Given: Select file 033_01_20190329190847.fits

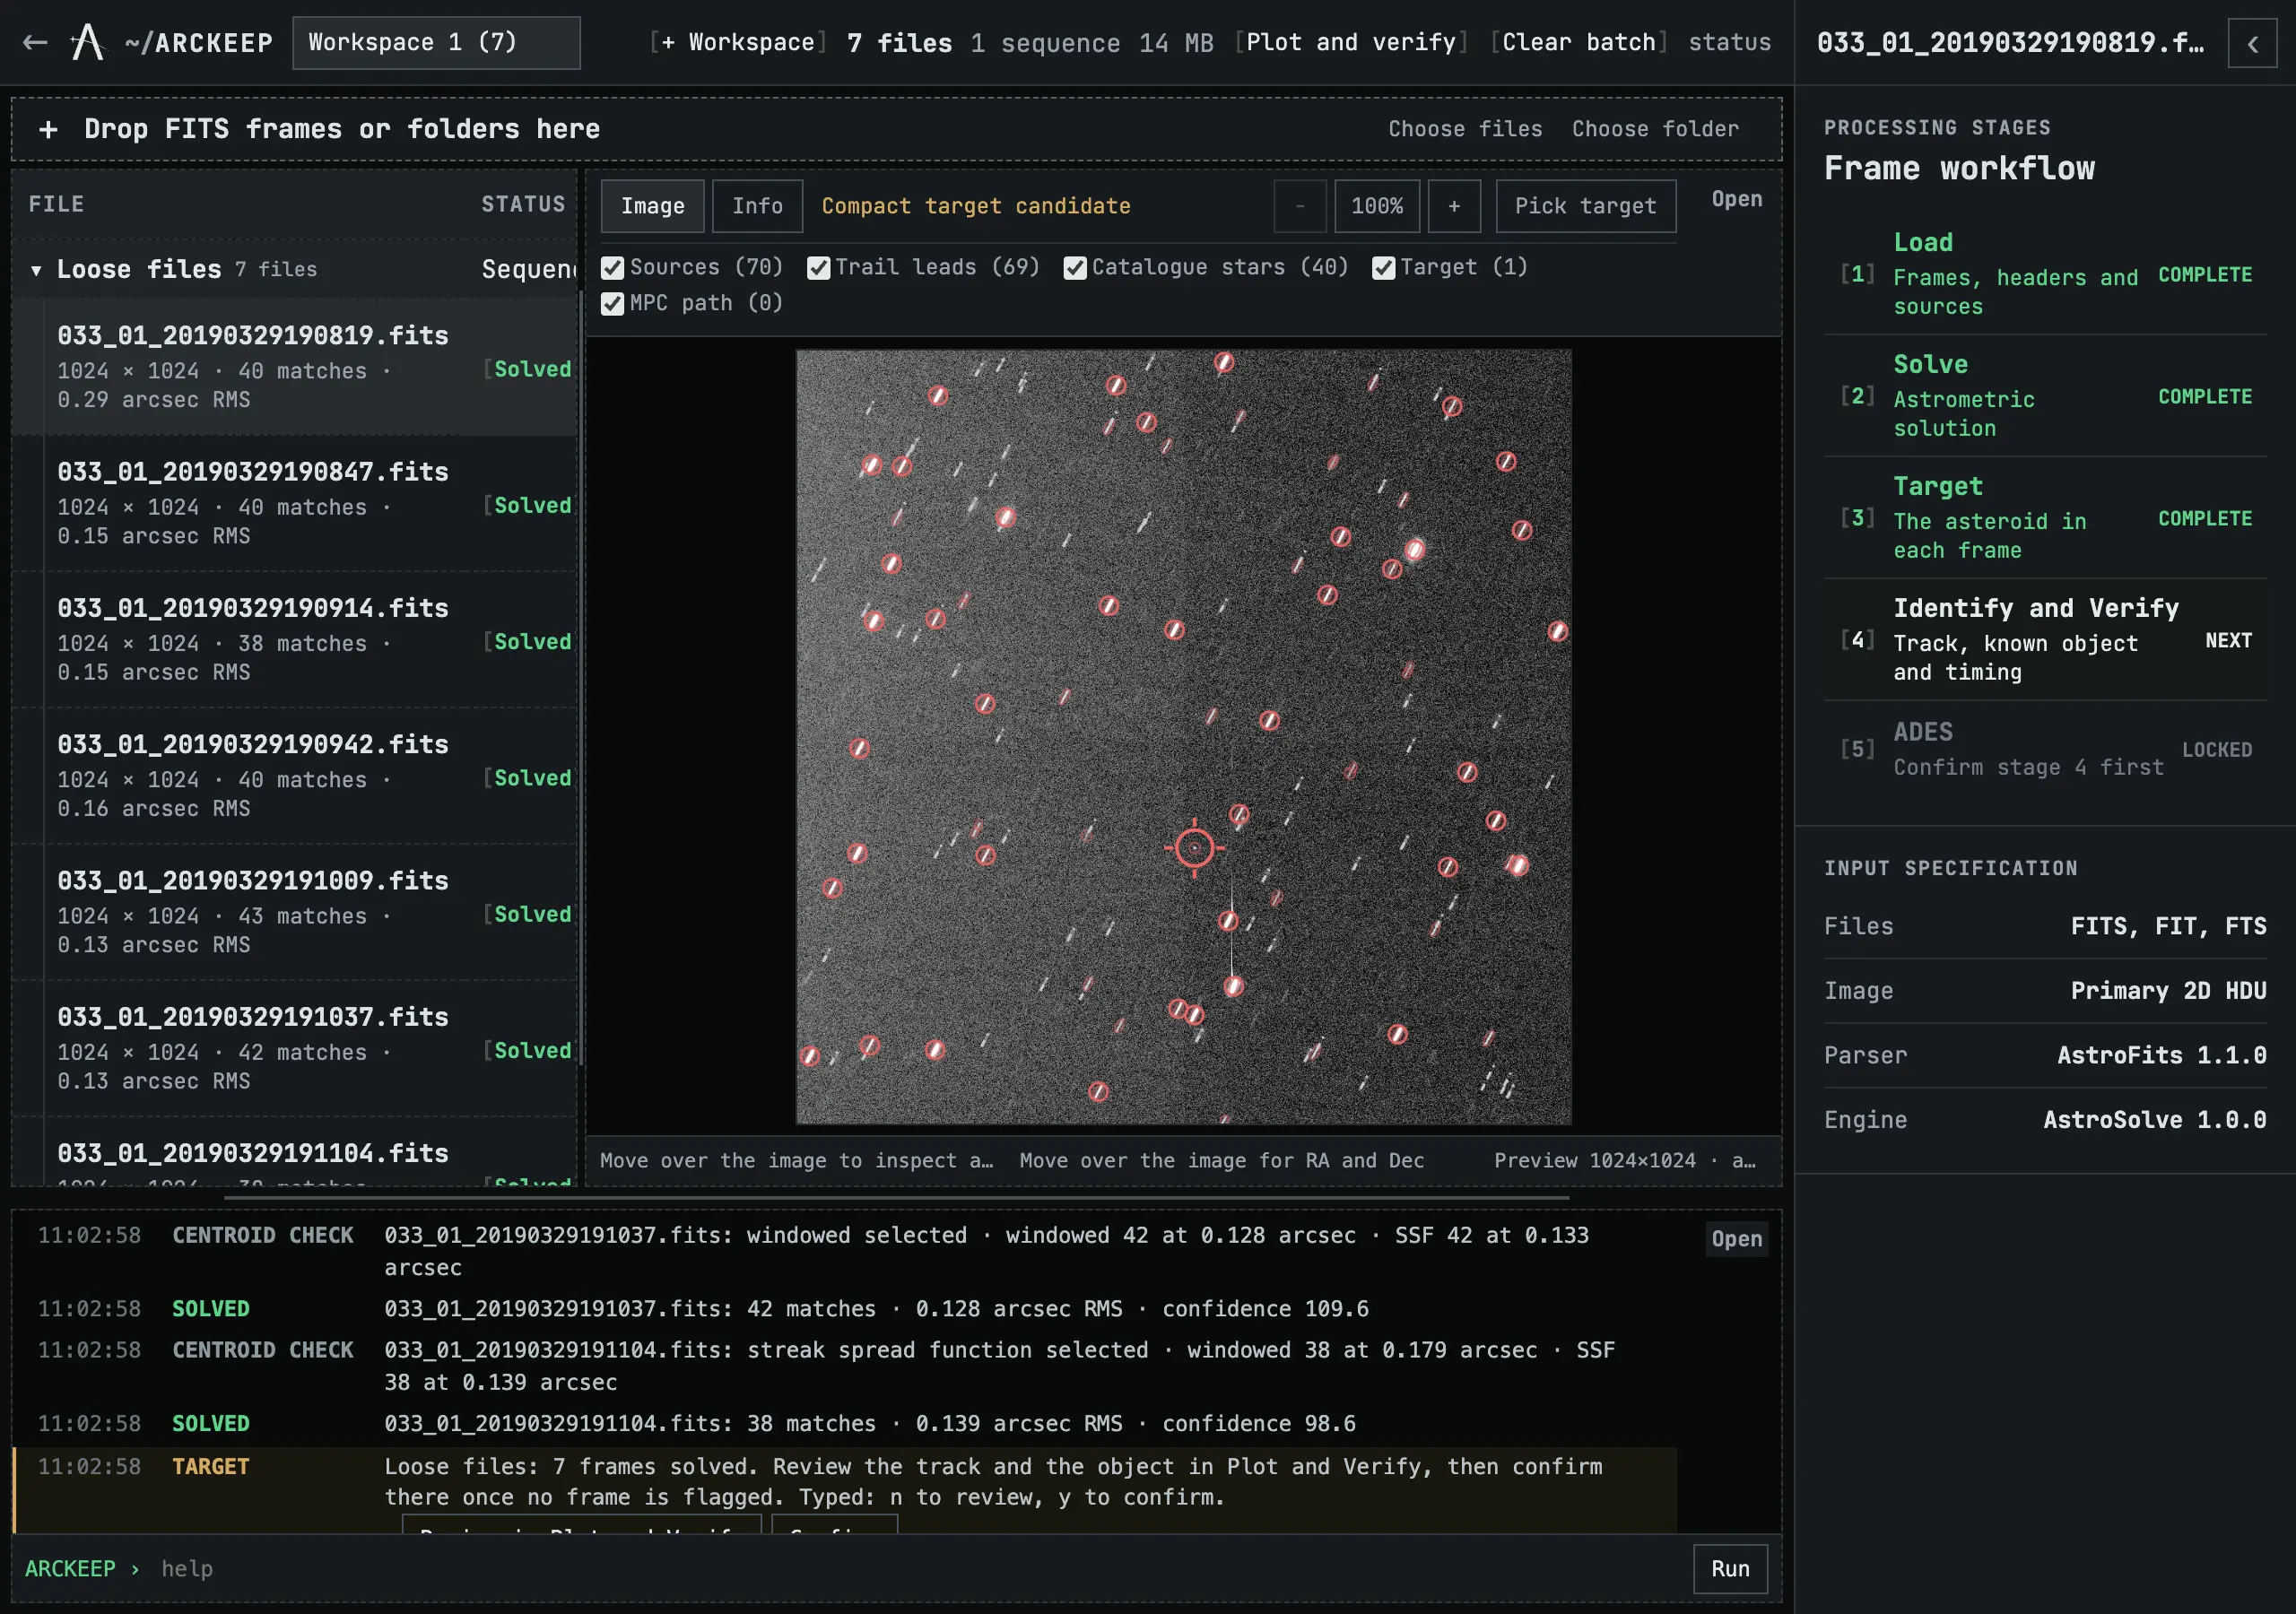Looking at the screenshot, I should [295, 503].
